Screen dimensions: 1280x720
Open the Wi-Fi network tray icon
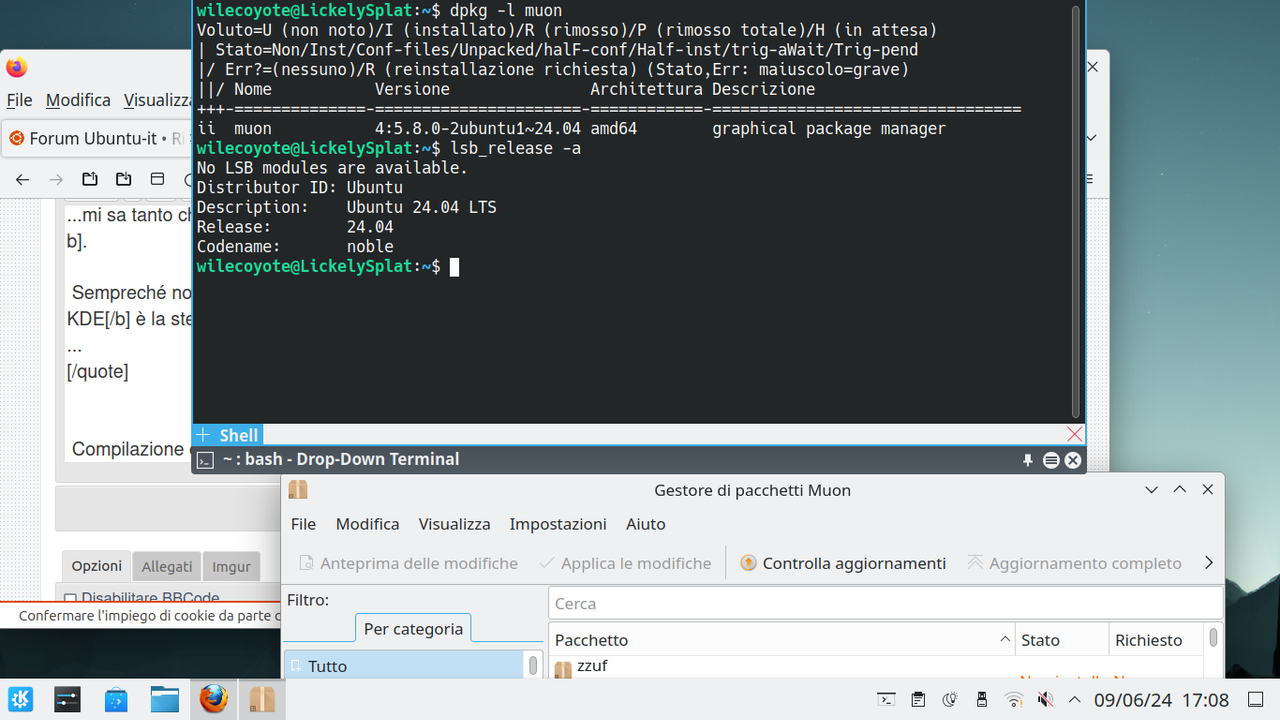tap(1014, 700)
